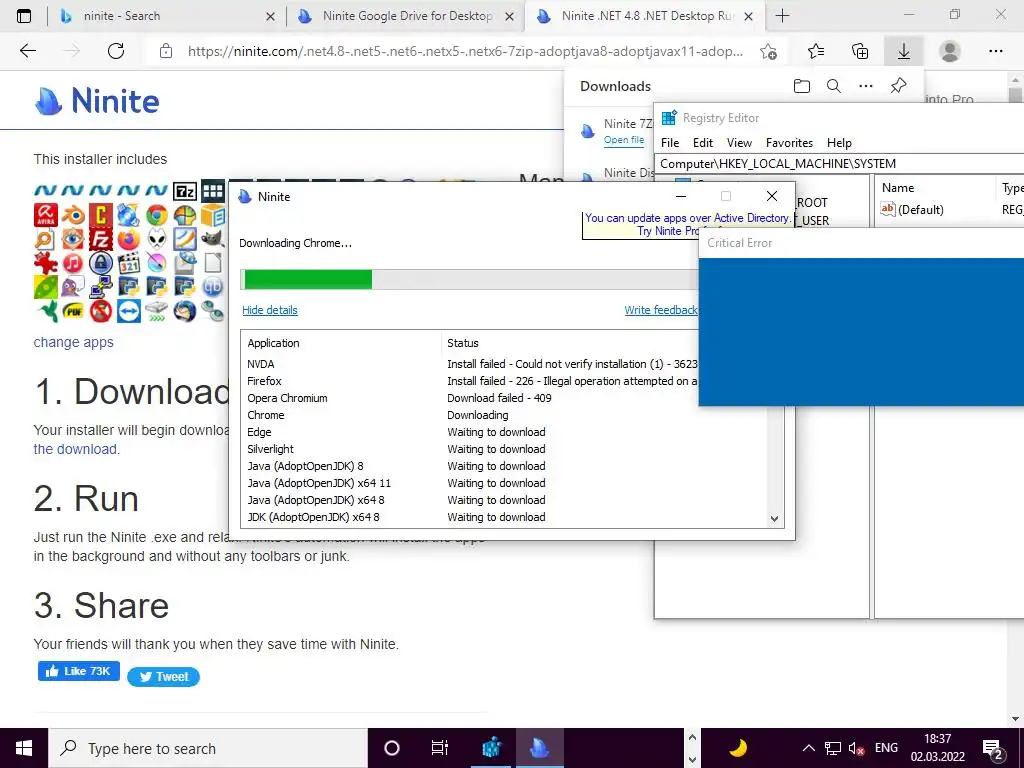The height and width of the screenshot is (768, 1024).
Task: Click the IrfanView red icon
Action: (46, 263)
